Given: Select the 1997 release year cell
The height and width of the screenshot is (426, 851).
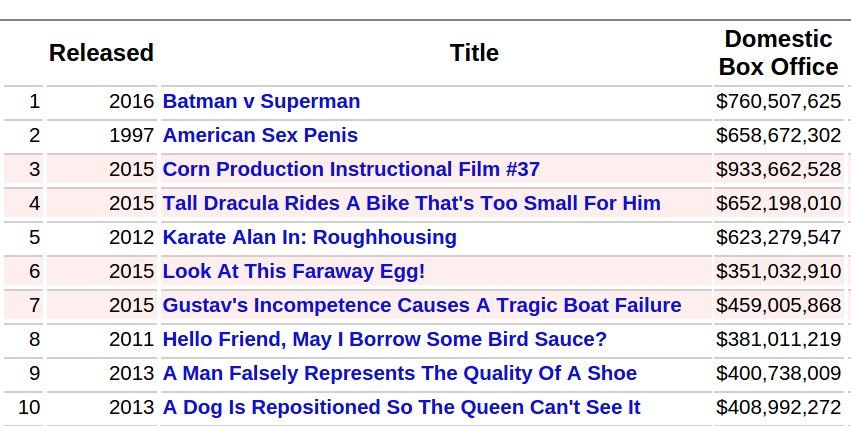Looking at the screenshot, I should [132, 135].
